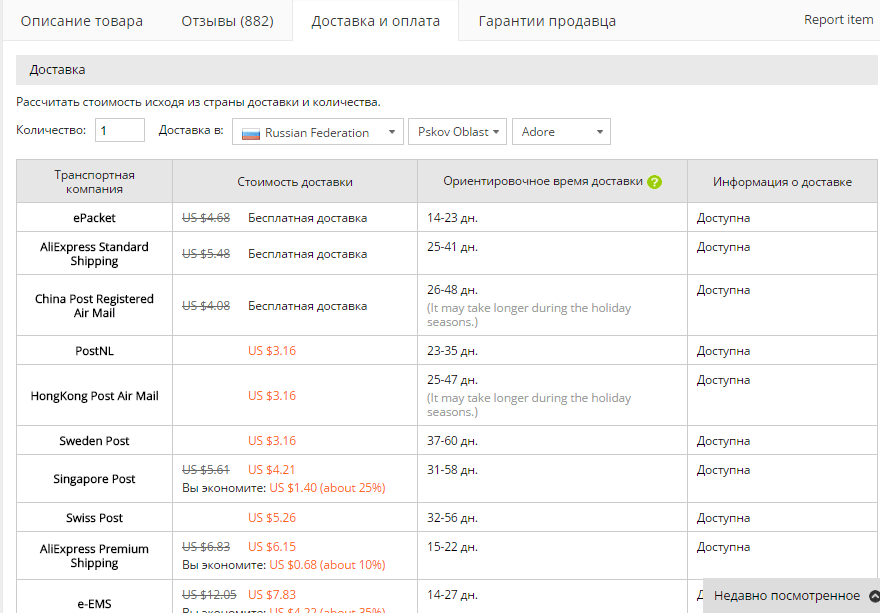
Task: Open the Adore city dropdown
Action: pos(560,132)
